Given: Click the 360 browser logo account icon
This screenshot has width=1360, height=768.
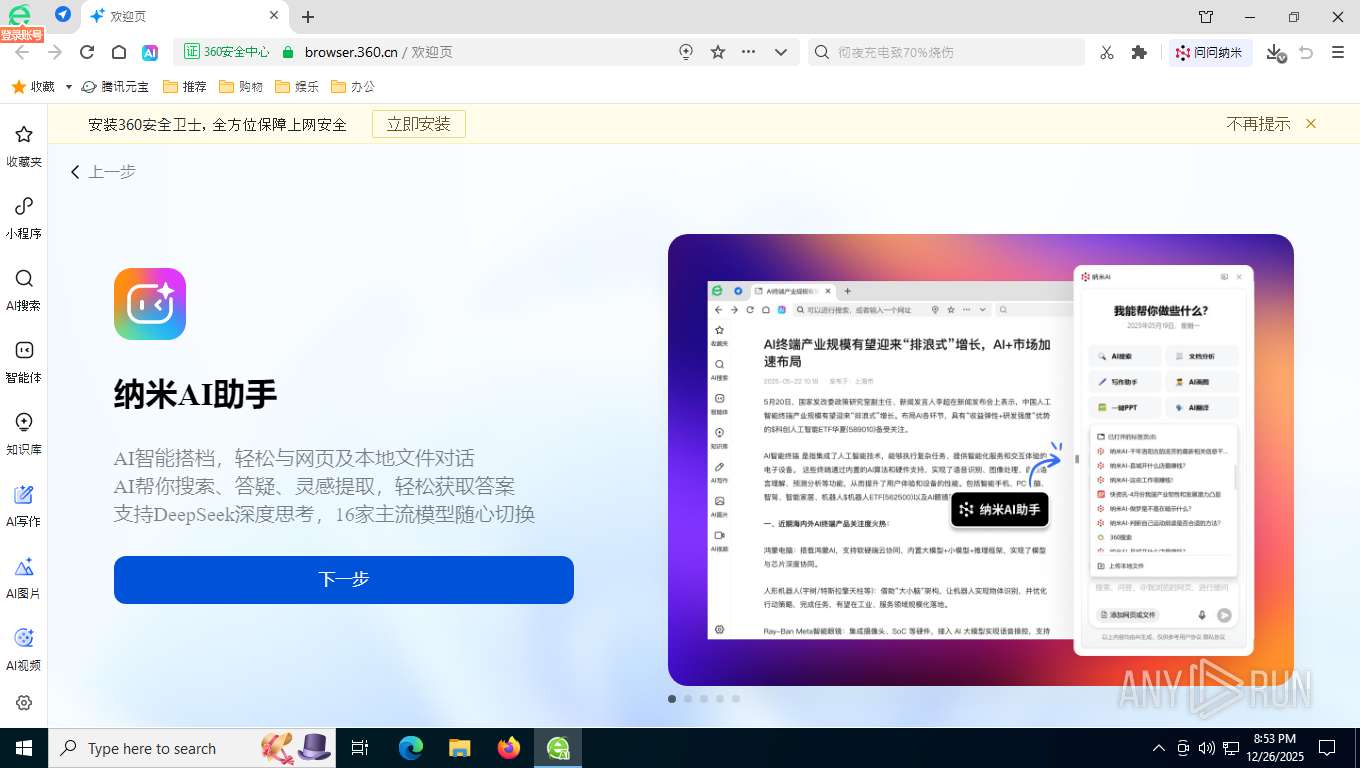Looking at the screenshot, I should pos(19,17).
